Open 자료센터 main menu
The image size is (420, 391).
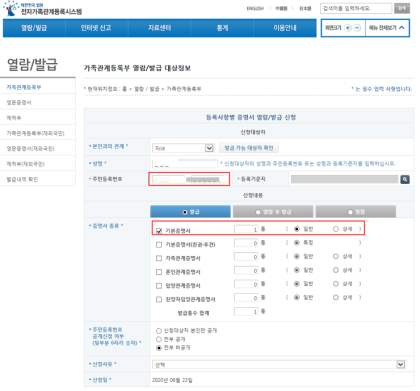159,28
